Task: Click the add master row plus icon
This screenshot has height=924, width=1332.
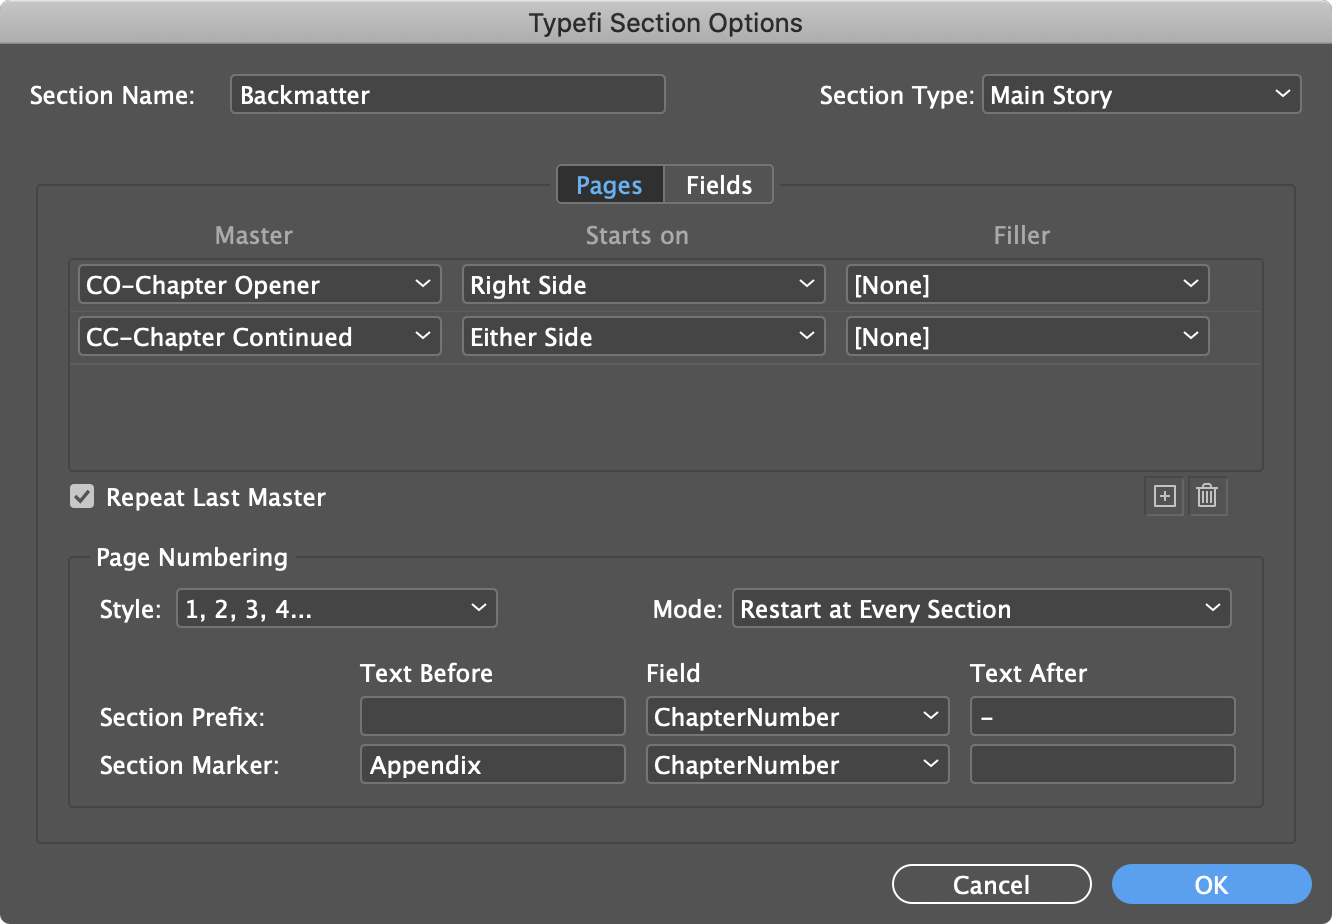Action: tap(1164, 496)
